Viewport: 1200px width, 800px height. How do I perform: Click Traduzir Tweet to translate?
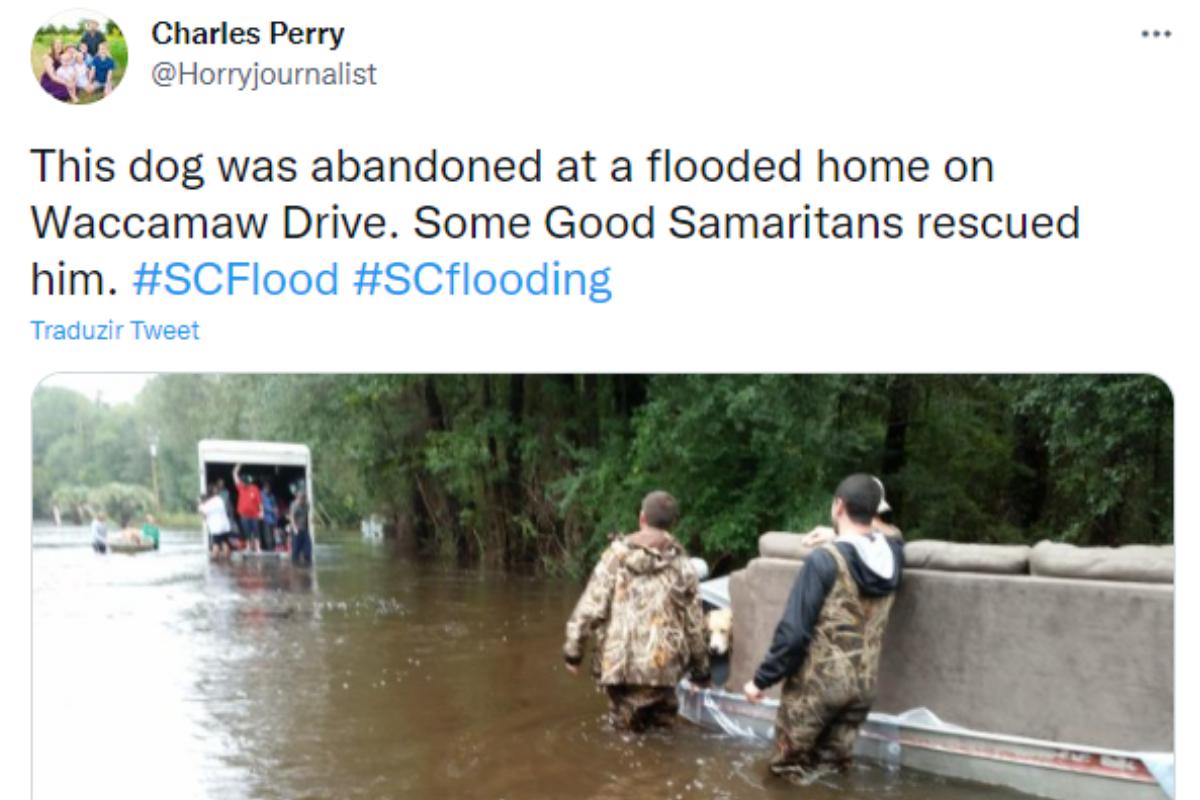coord(115,330)
